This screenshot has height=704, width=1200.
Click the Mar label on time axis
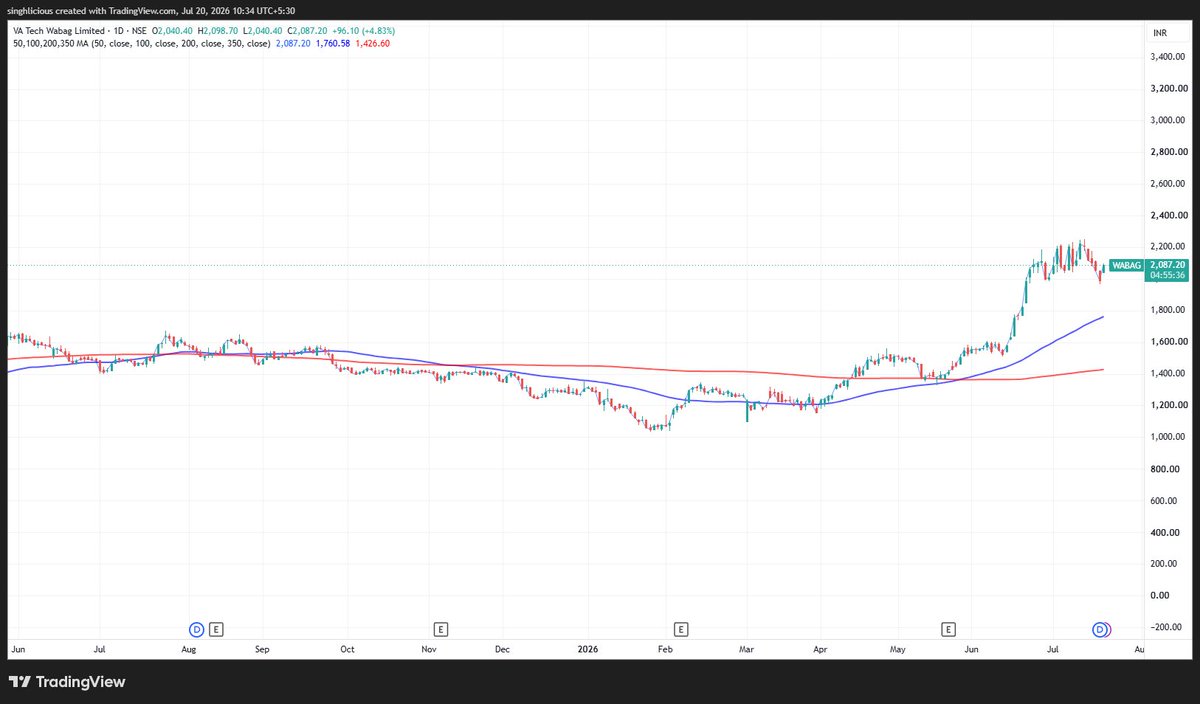746,649
